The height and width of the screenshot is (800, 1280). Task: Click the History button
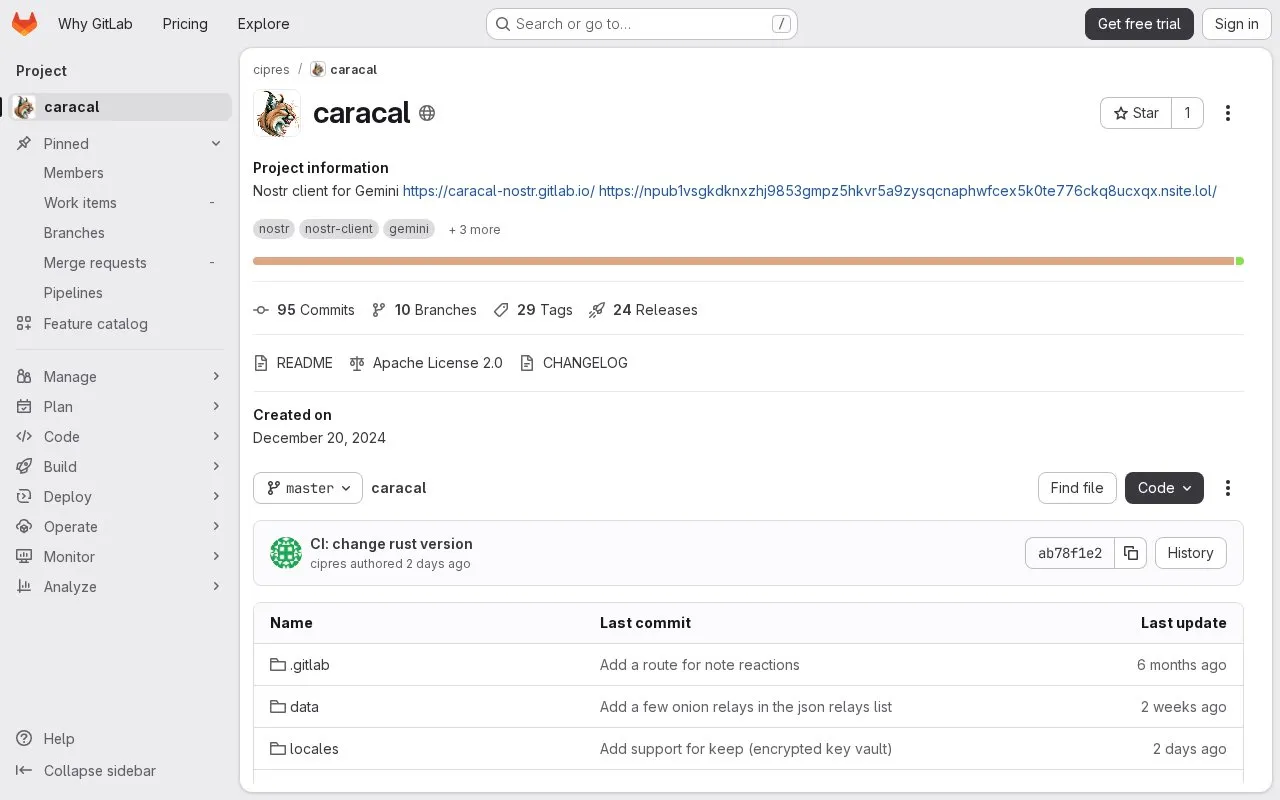pos(1190,553)
